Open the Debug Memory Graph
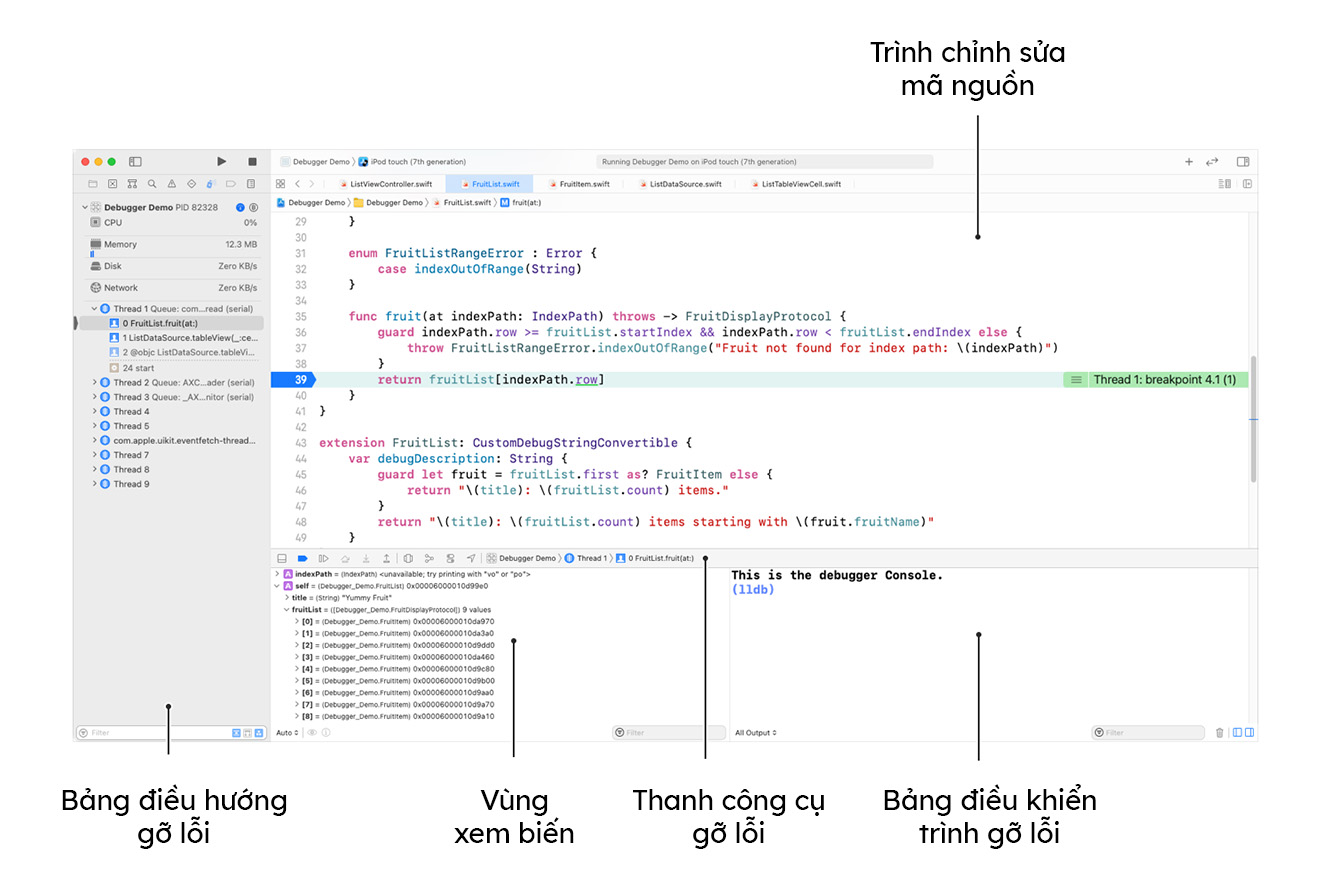Screen dimensions: 1331x889 [429, 558]
